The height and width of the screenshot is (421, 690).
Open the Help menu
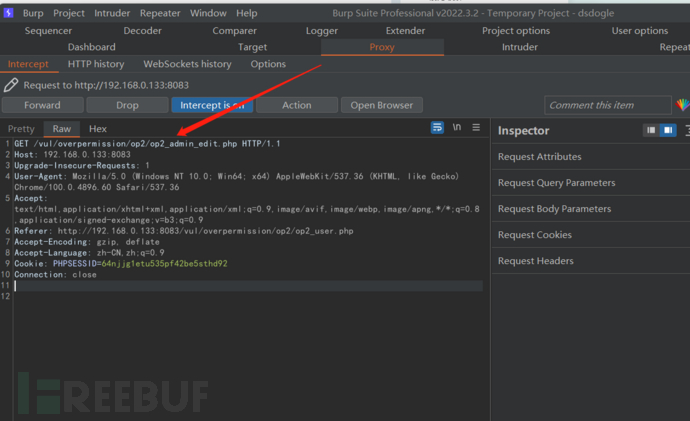pos(246,13)
